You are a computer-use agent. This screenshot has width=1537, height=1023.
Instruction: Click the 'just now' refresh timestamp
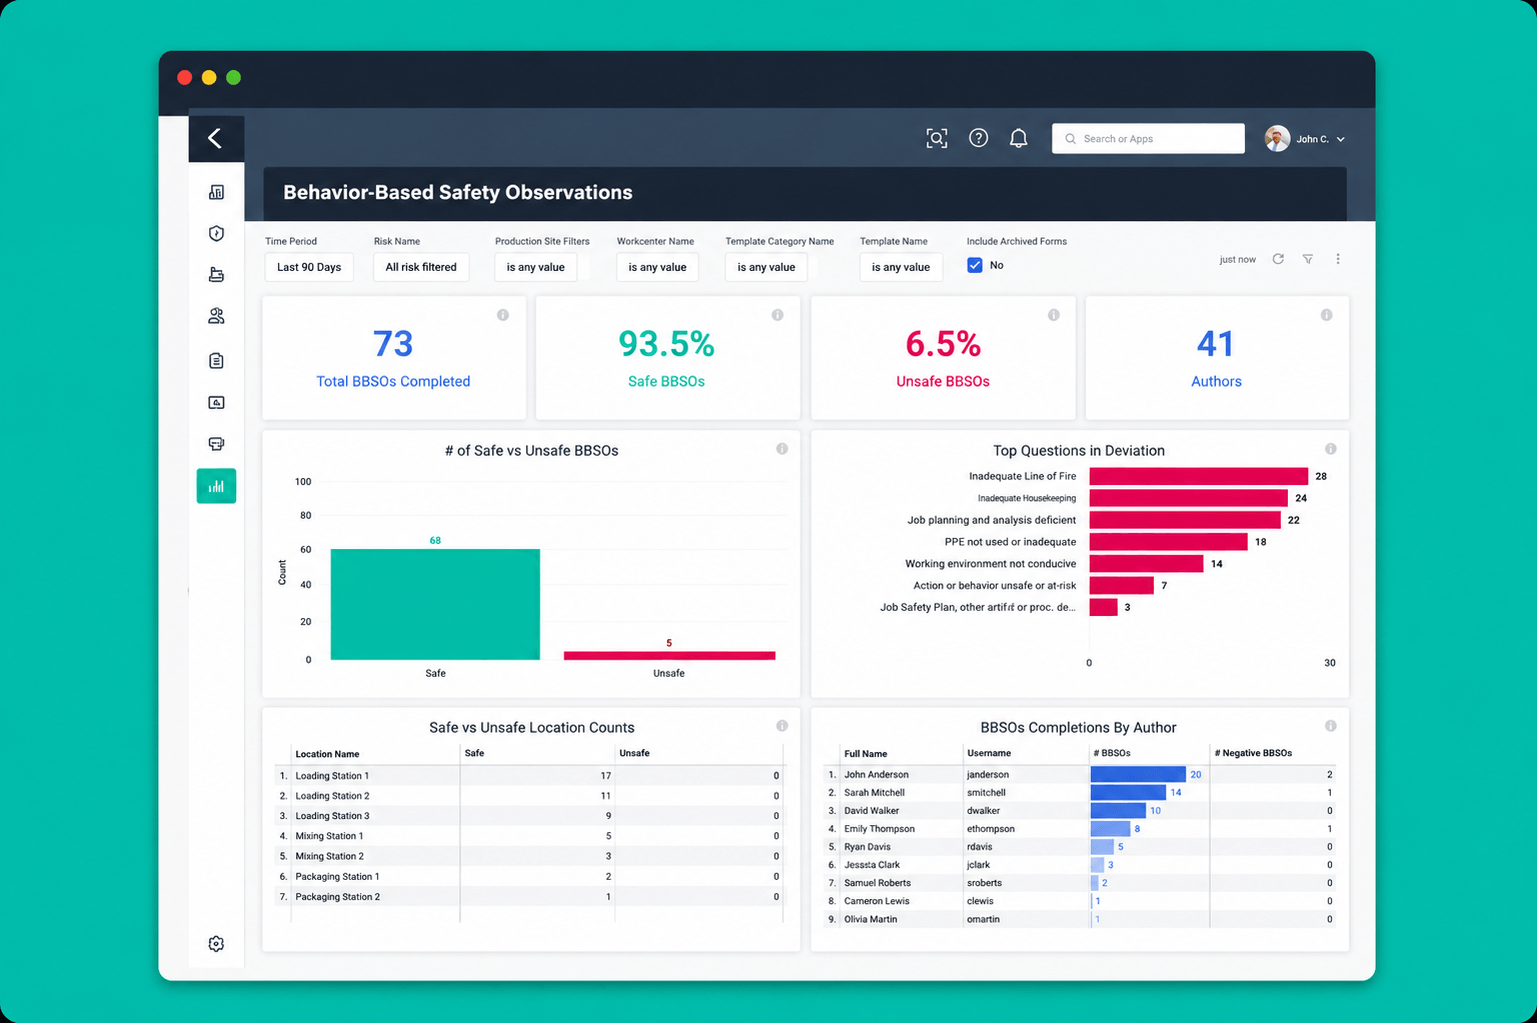coord(1237,260)
